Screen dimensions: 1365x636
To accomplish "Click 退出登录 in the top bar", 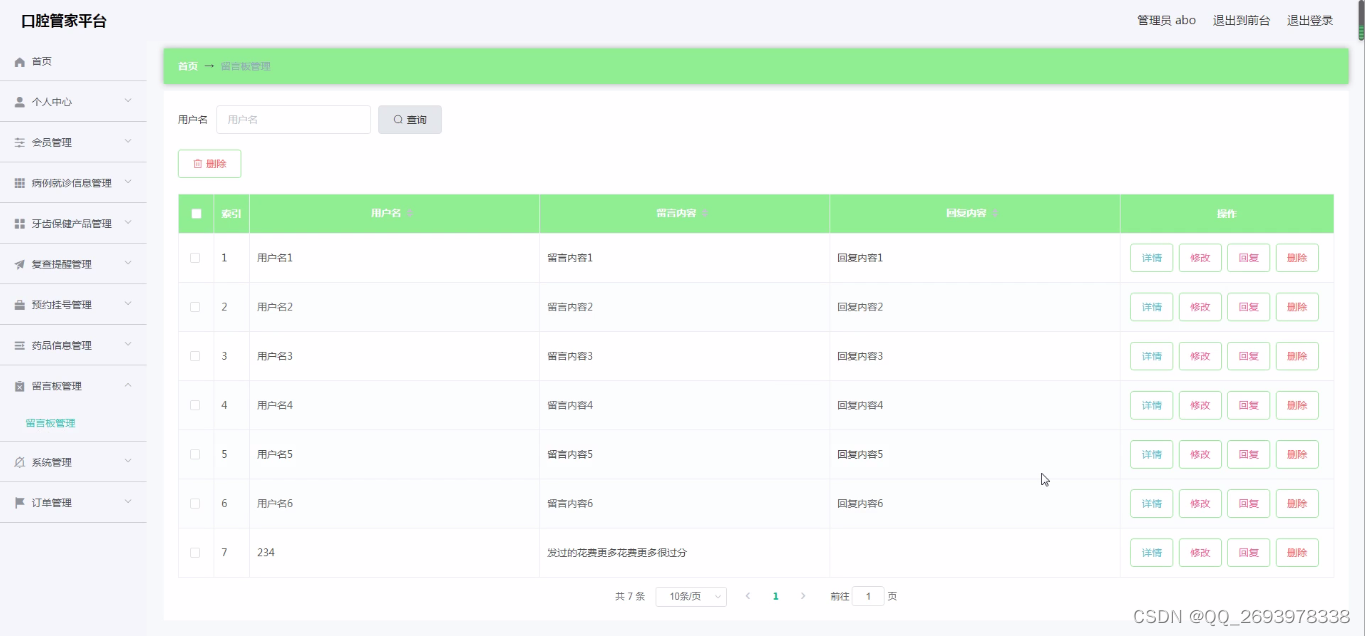I will pyautogui.click(x=1310, y=21).
